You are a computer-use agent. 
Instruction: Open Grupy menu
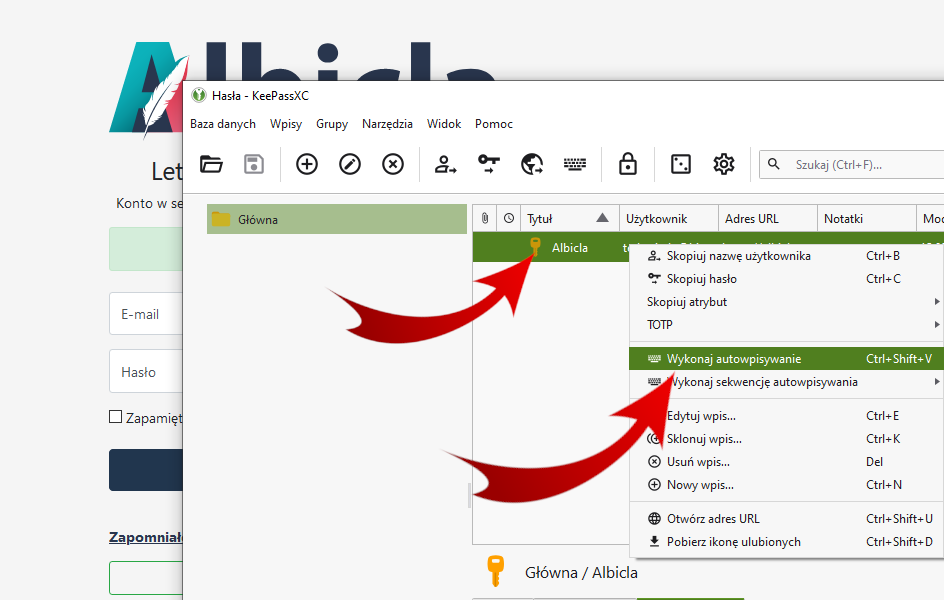pyautogui.click(x=332, y=124)
